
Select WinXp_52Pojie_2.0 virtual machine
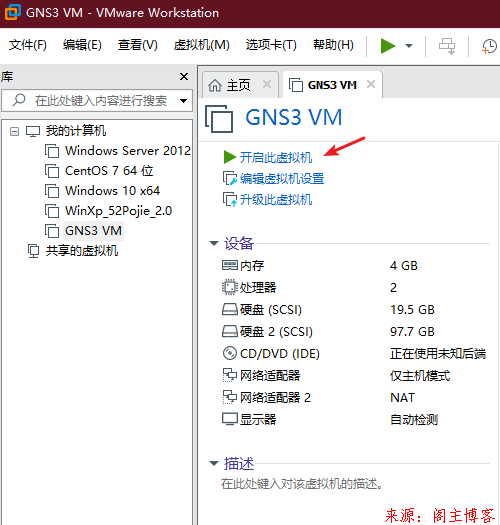[x=118, y=211]
